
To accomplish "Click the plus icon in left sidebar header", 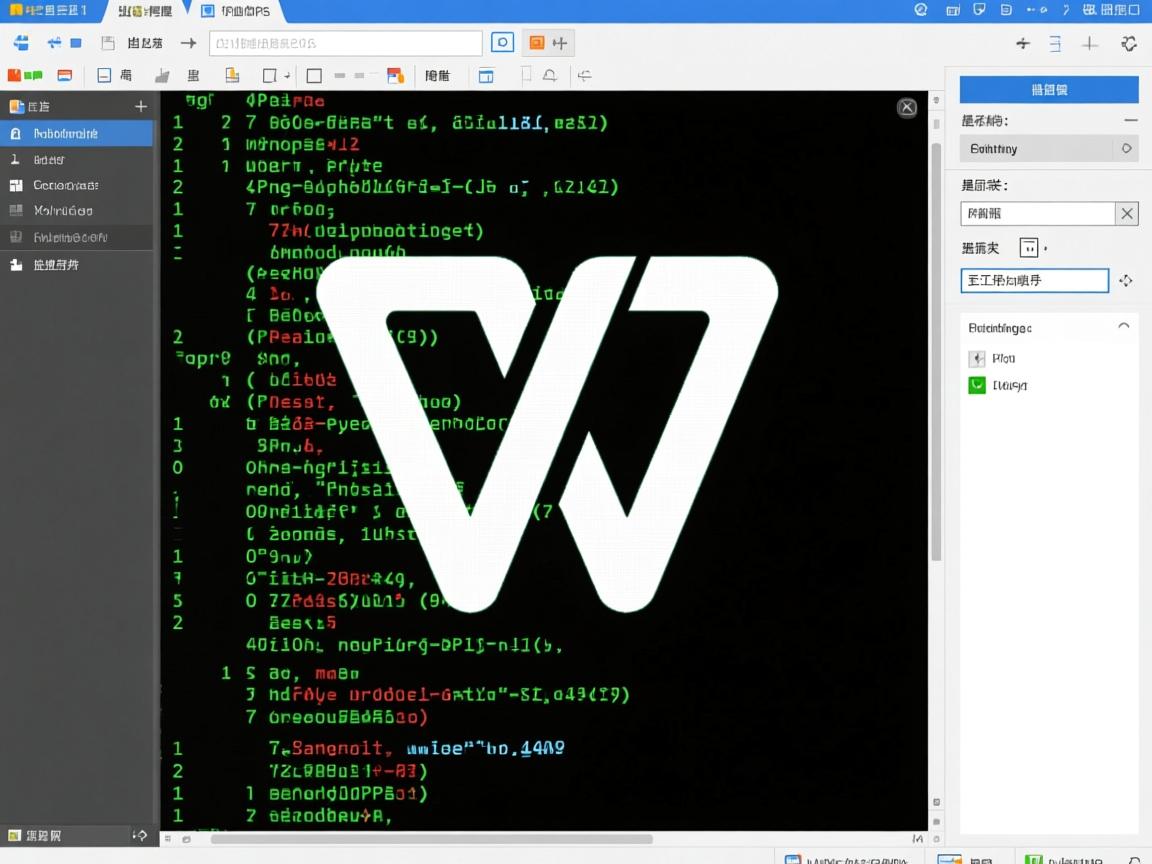I will [x=141, y=106].
